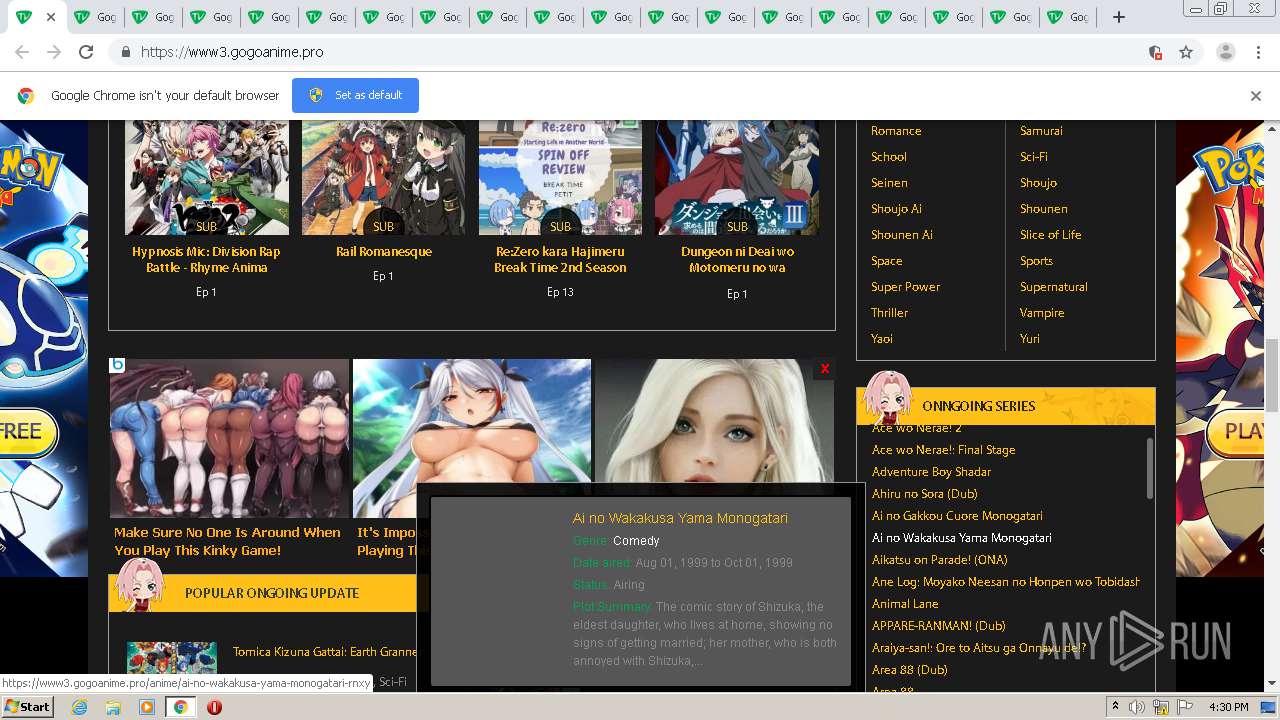Open Ai no Gakkou Cuore Monogatari series
The image size is (1280, 720).
957,516
